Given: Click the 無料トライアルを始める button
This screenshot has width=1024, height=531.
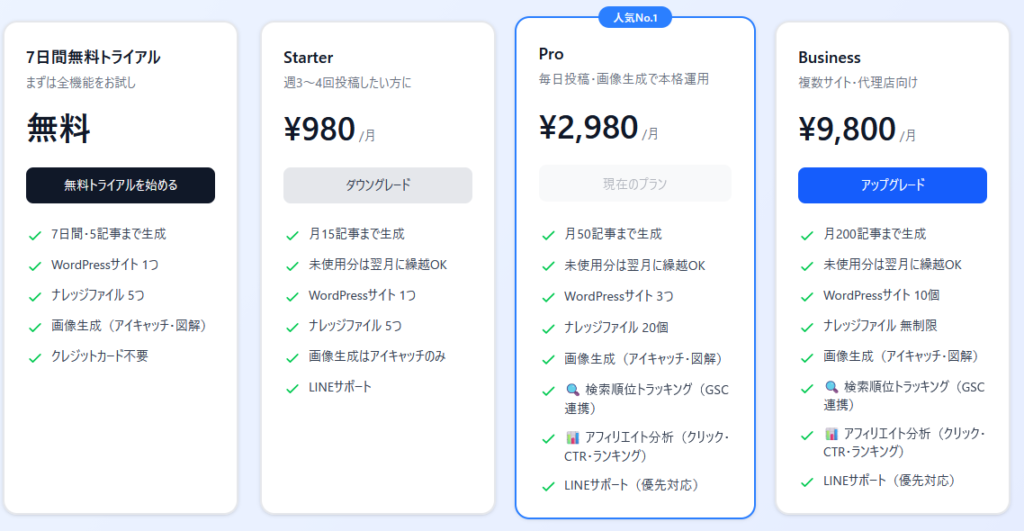Looking at the screenshot, I should tap(120, 185).
